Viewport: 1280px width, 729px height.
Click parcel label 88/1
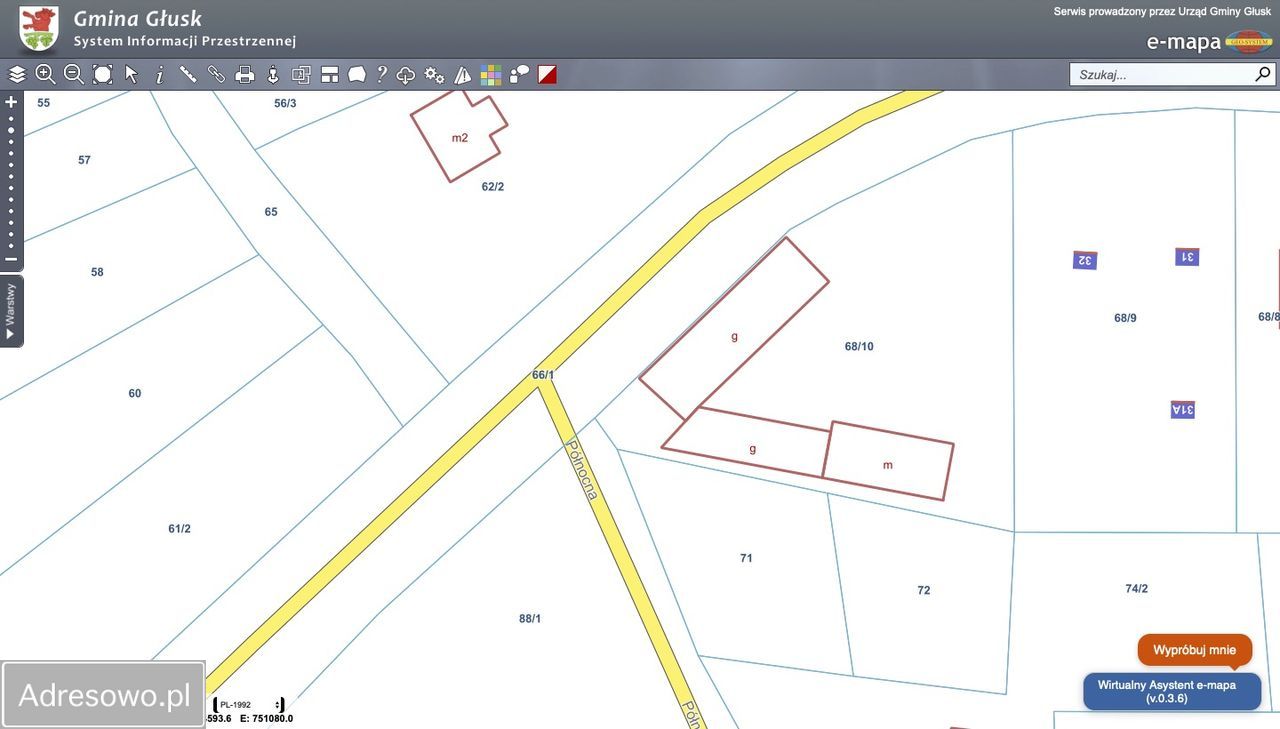click(x=530, y=619)
